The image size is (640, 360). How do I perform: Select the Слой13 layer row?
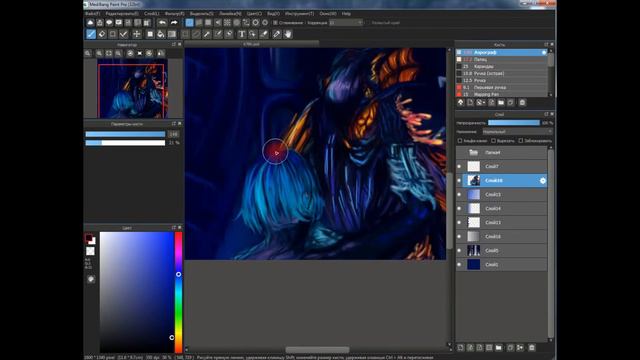click(x=501, y=222)
